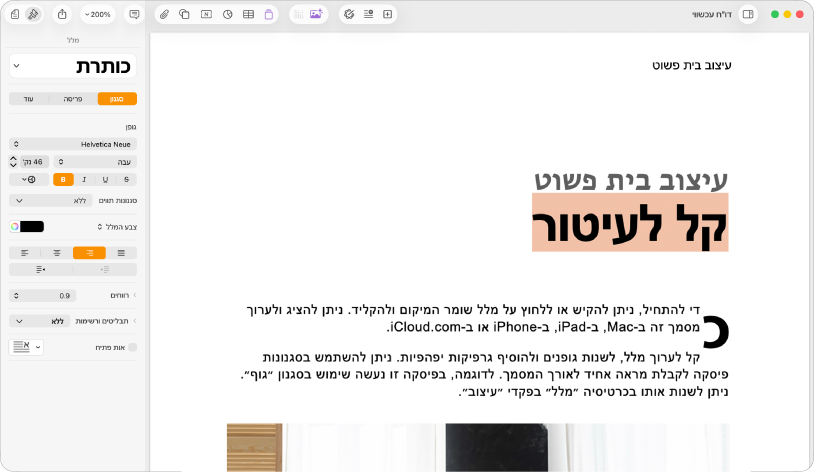Image resolution: width=814 pixels, height=473 pixels.
Task: Open the bullets ללא list style dropdown
Action: click(x=39, y=321)
